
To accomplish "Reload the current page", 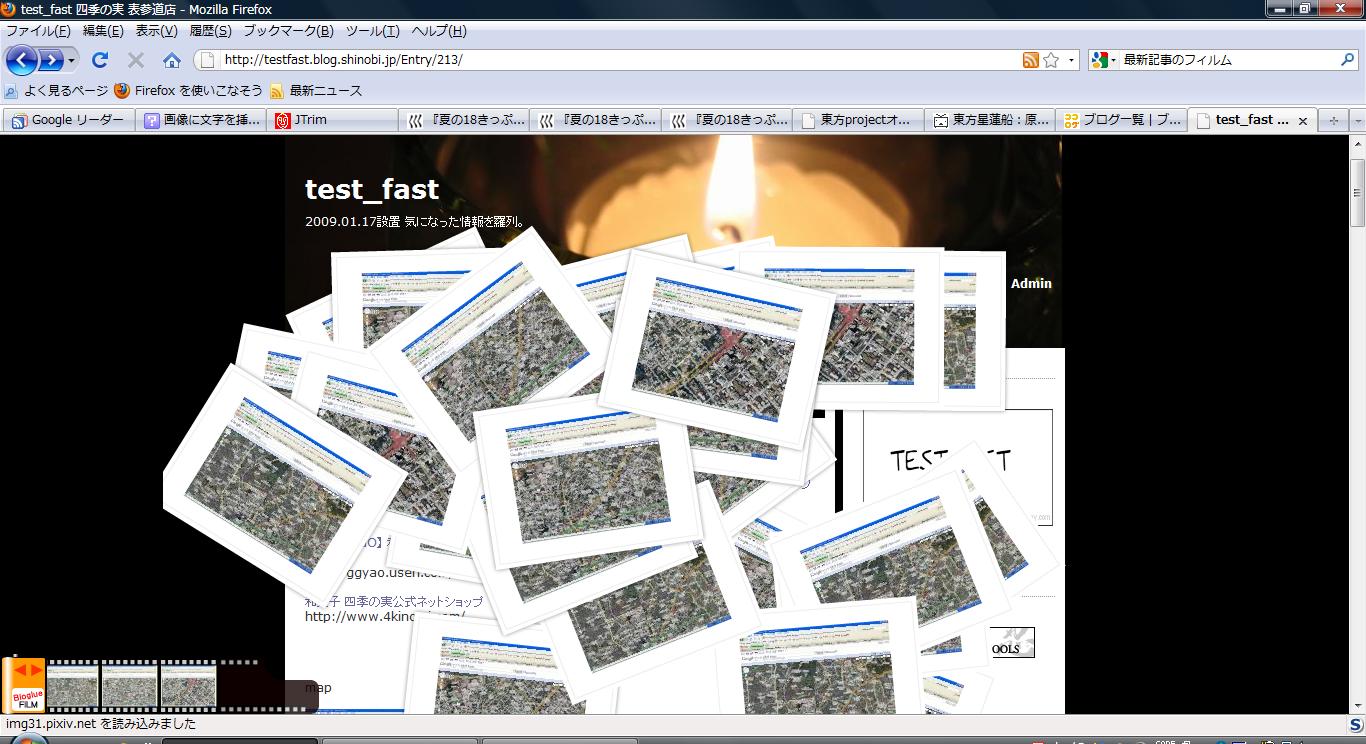I will point(100,60).
